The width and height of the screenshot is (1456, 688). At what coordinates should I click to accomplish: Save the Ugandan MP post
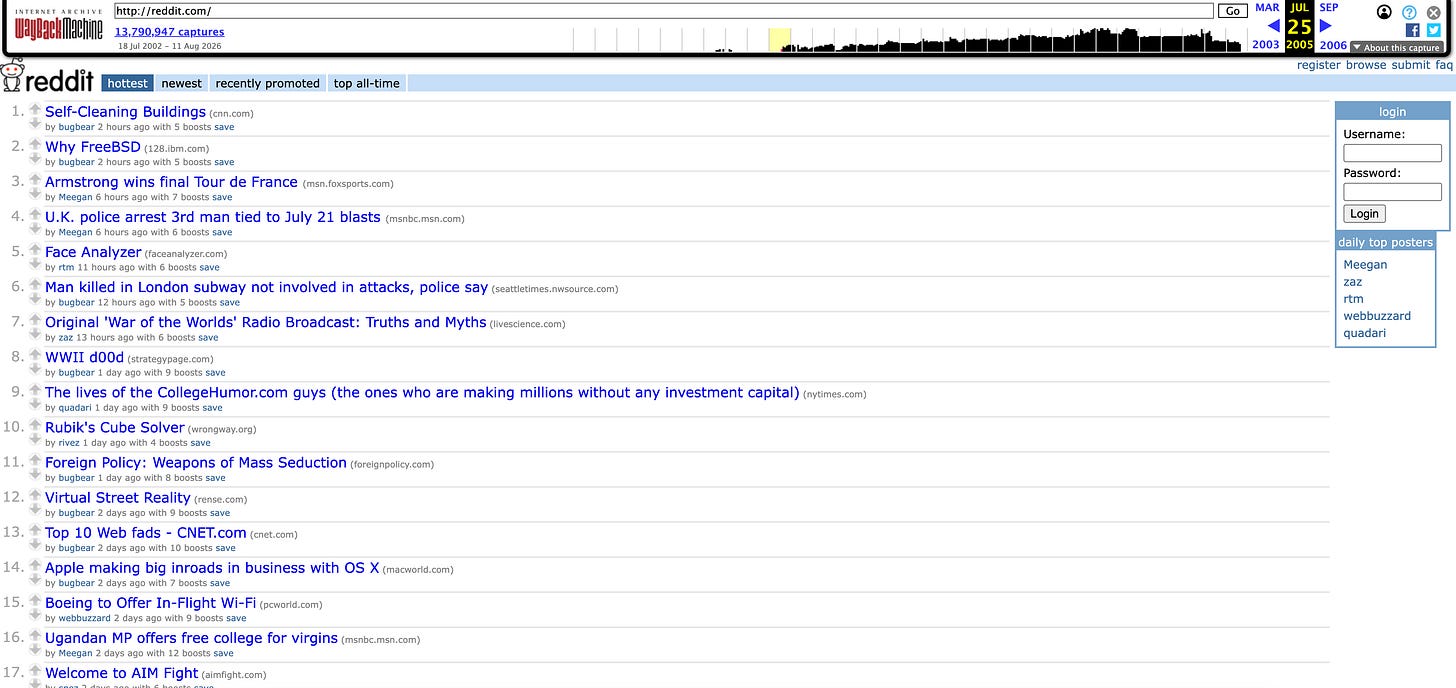point(223,653)
